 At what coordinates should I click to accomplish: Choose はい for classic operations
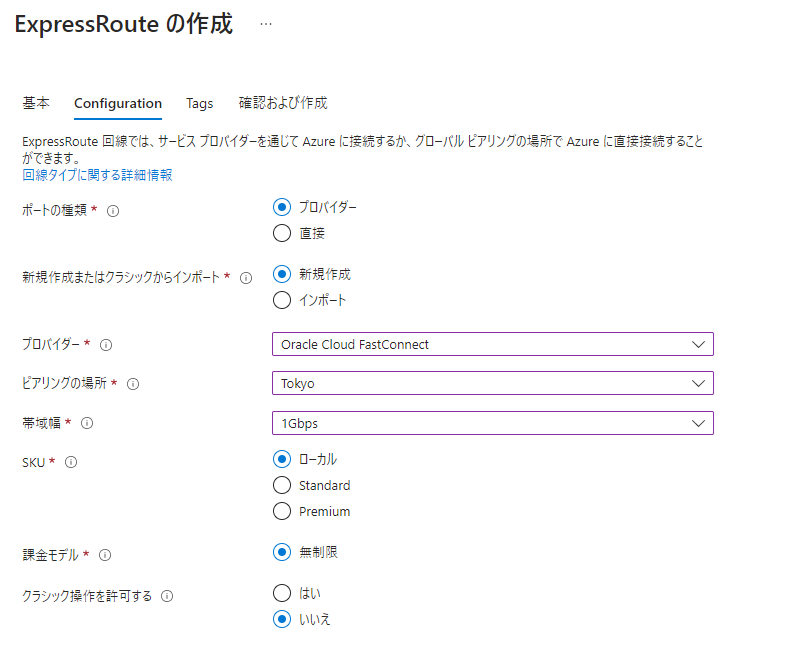click(282, 593)
